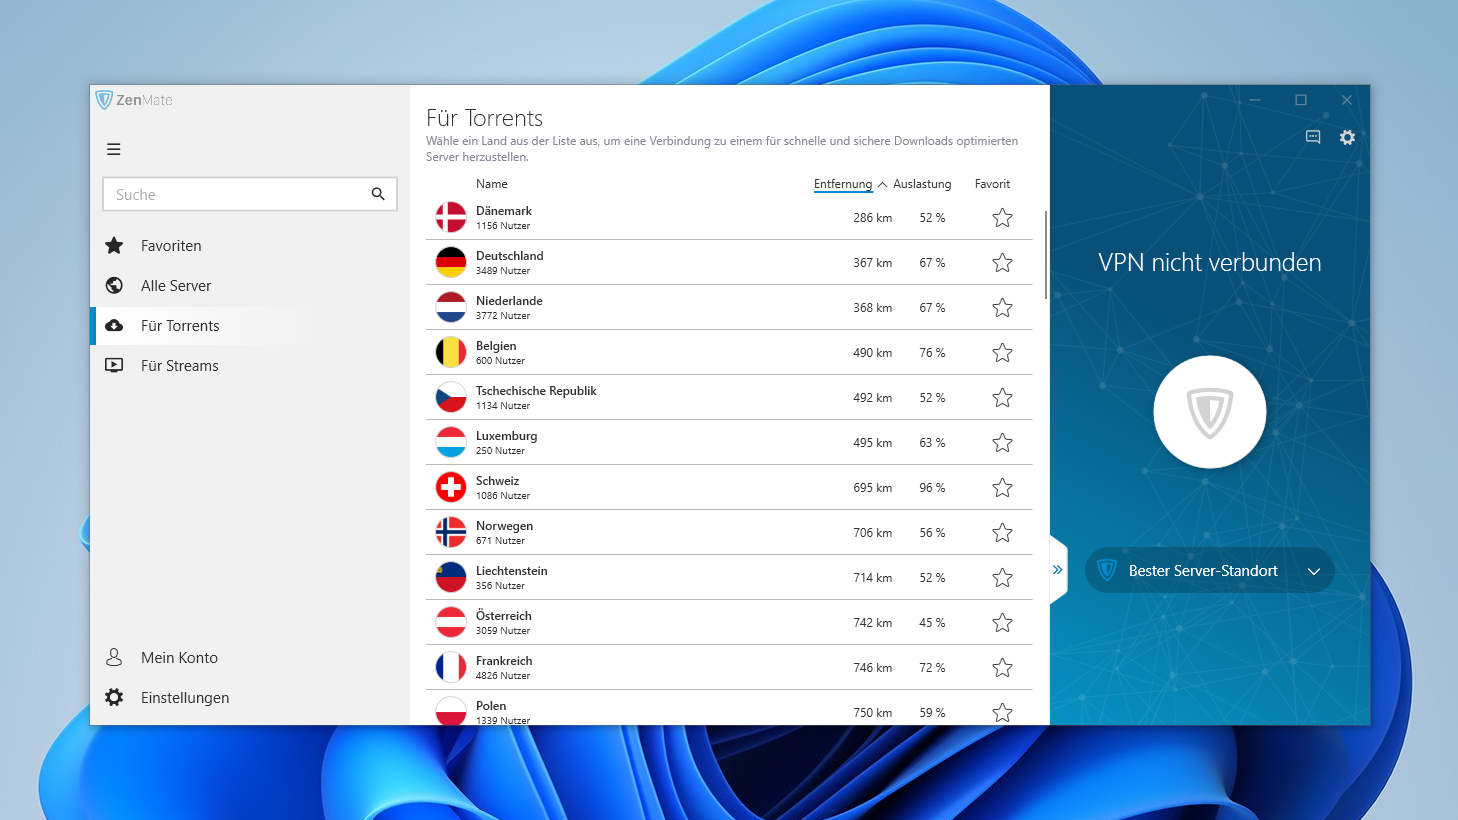Viewport: 1458px width, 820px height.
Task: Select the Dänemark server name
Action: coord(504,211)
